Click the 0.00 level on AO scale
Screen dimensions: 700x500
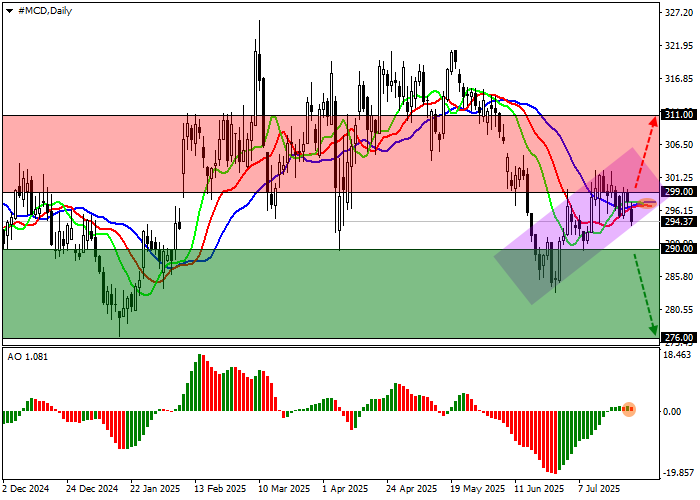point(677,411)
